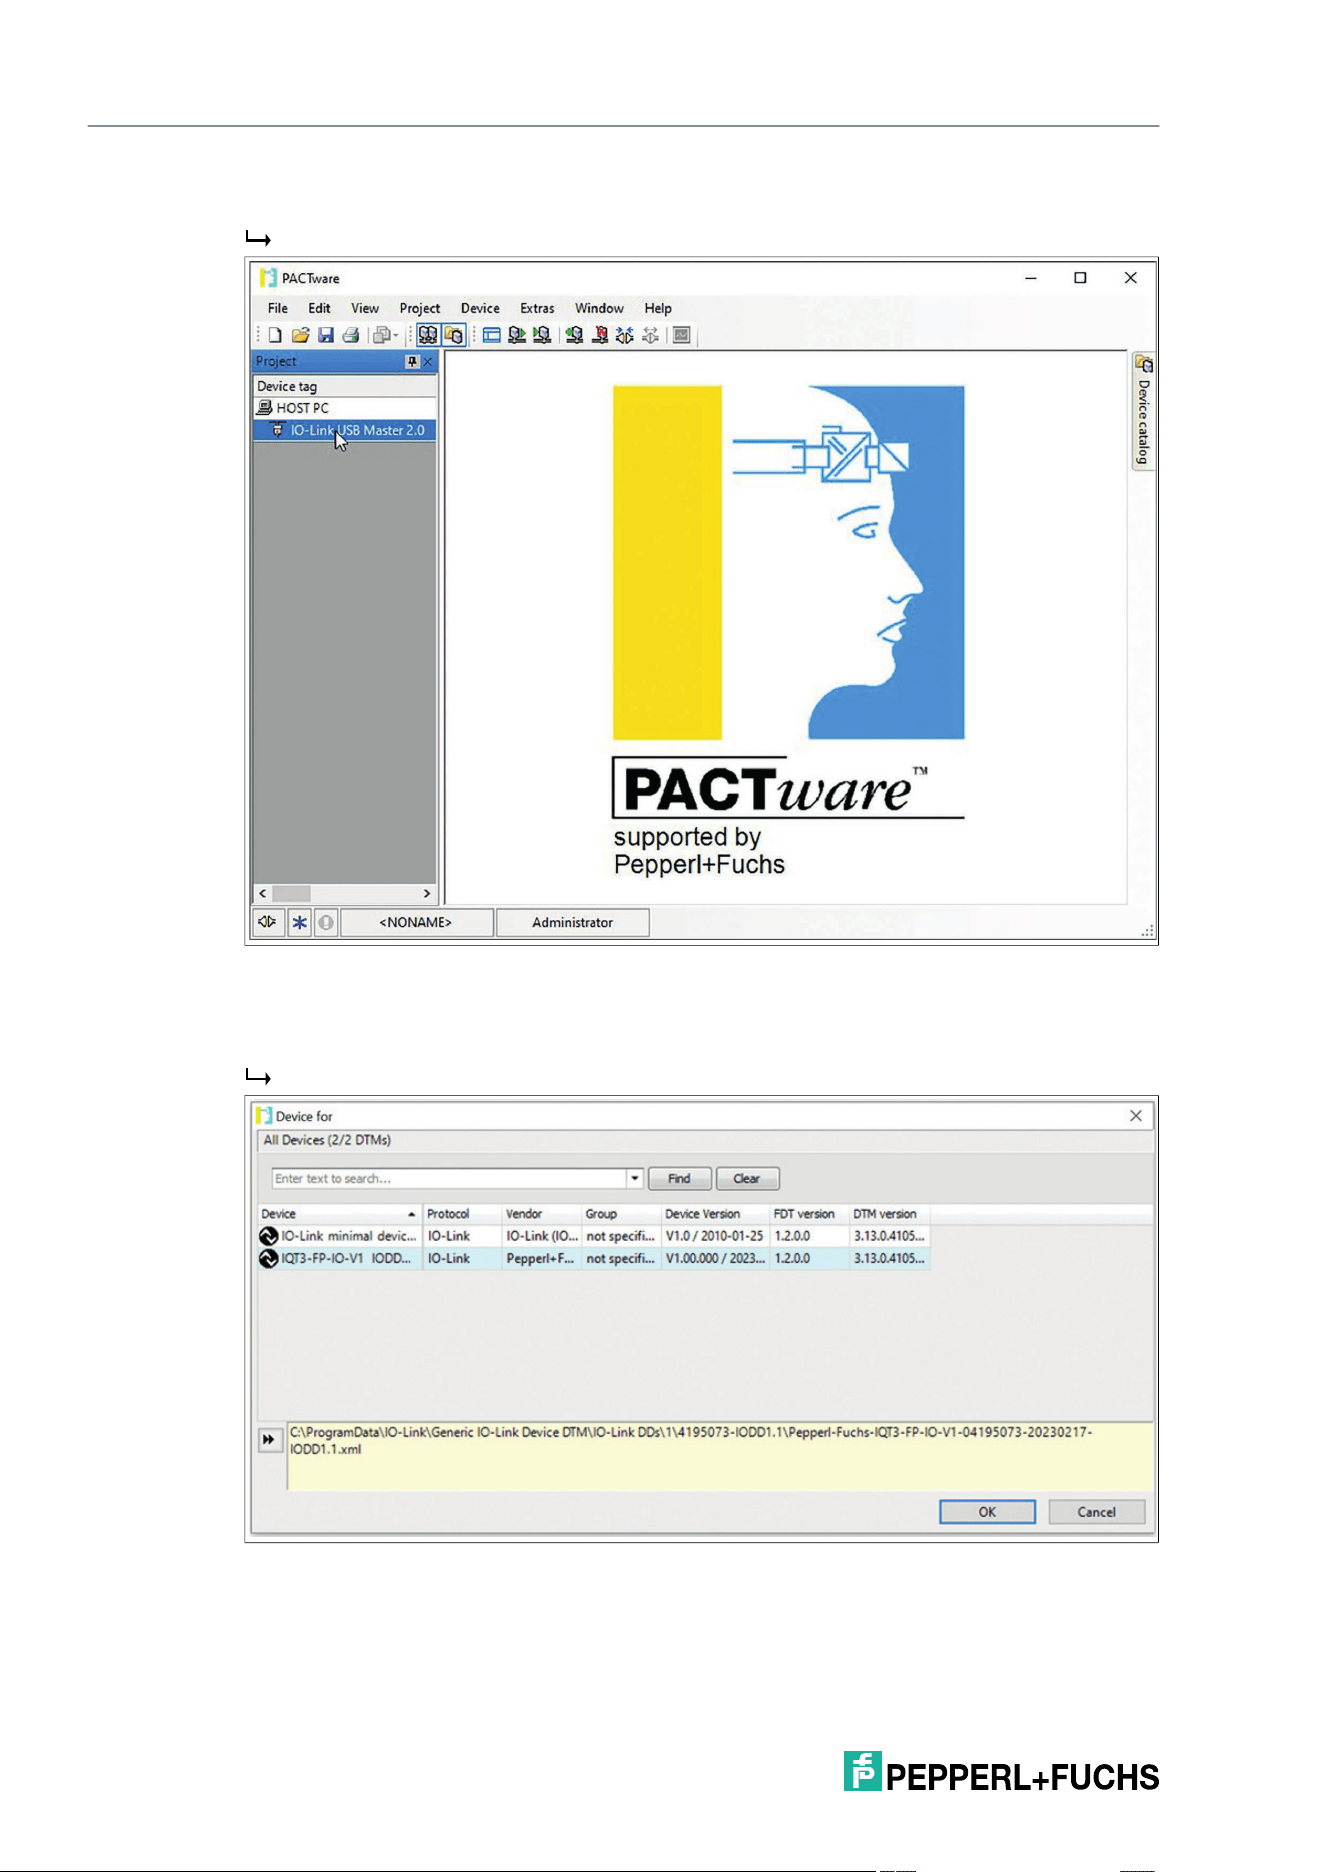The width and height of the screenshot is (1324, 1872).
Task: Sort by the DTM version column header
Action: [890, 1214]
